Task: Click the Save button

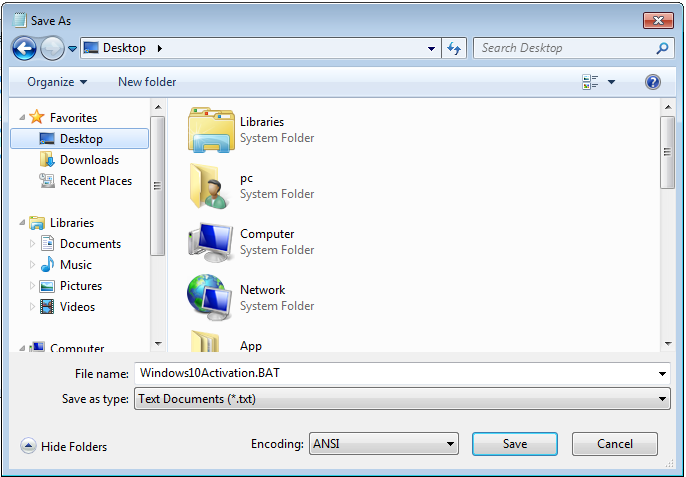Action: click(x=514, y=444)
